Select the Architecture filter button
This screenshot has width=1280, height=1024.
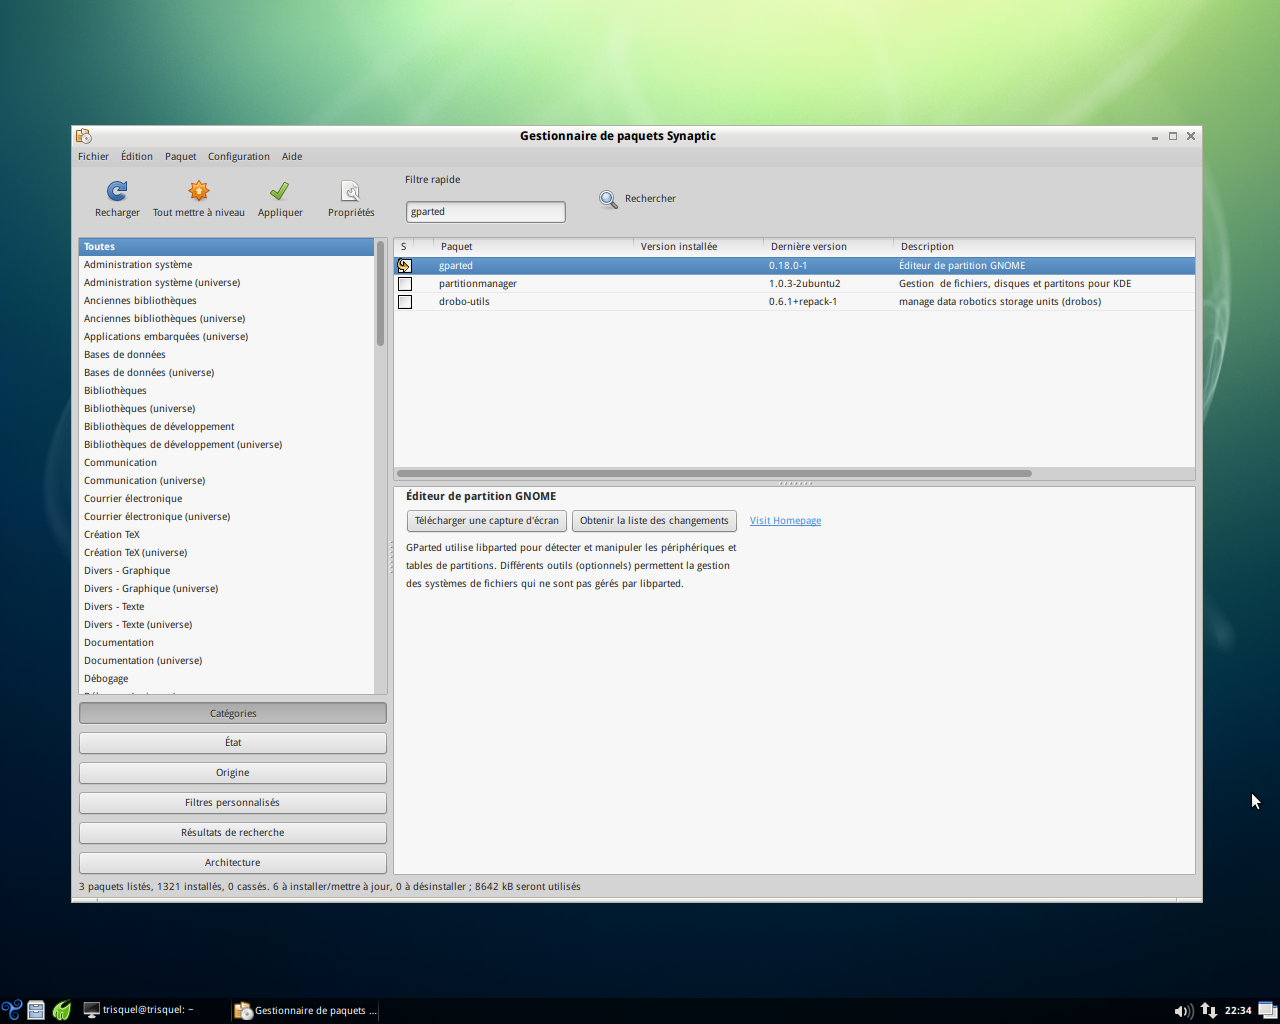coord(233,863)
